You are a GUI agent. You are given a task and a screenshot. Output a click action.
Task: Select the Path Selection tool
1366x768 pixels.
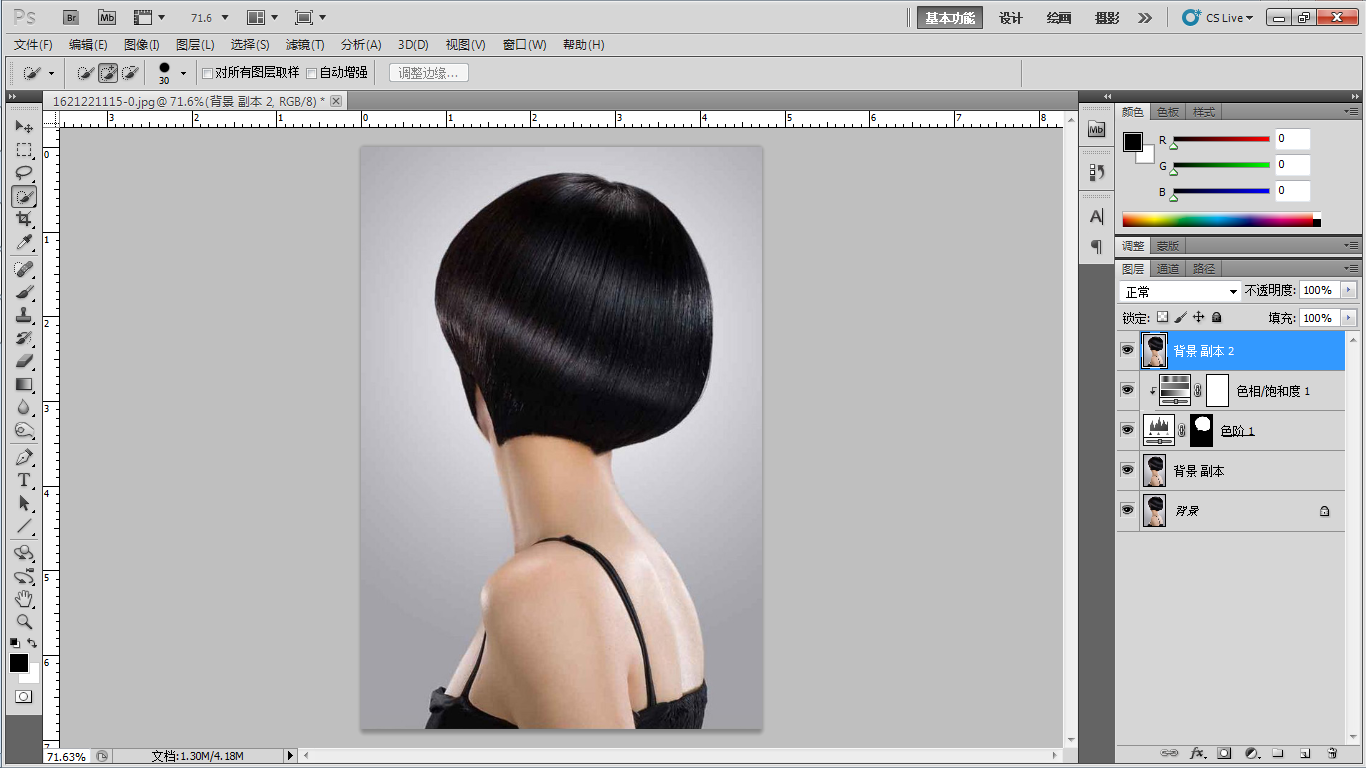point(24,503)
